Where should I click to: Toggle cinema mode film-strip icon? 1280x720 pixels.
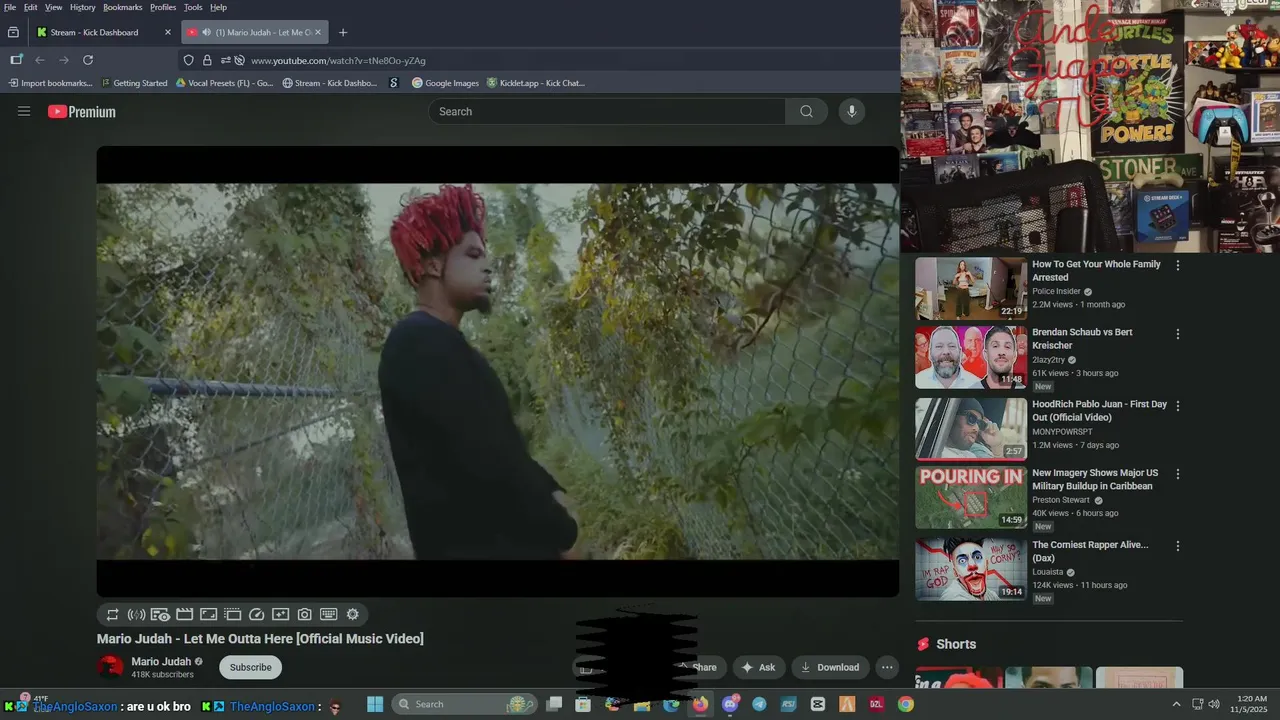(x=185, y=614)
